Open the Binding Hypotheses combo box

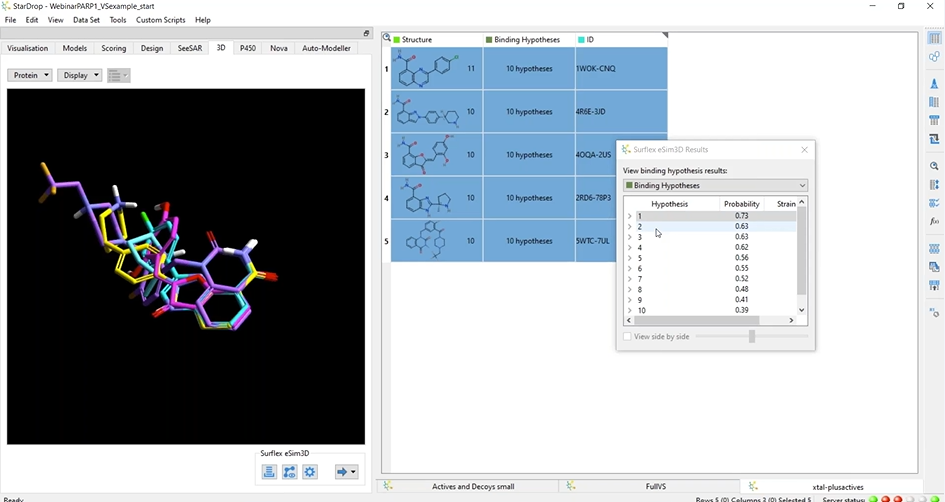coord(714,185)
